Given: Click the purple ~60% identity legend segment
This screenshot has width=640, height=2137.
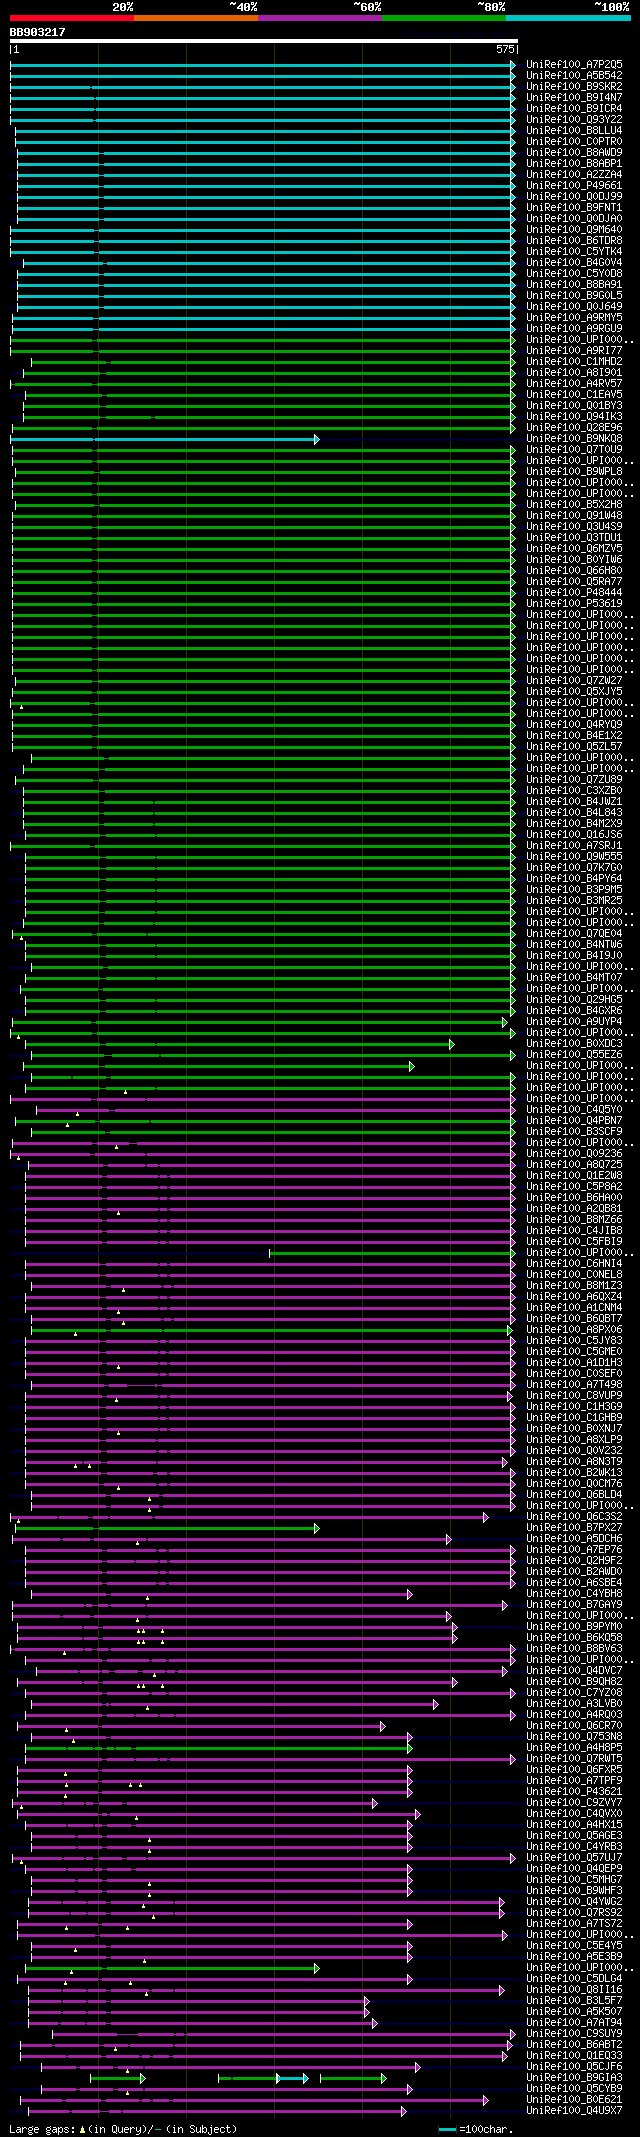Looking at the screenshot, I should [x=319, y=18].
